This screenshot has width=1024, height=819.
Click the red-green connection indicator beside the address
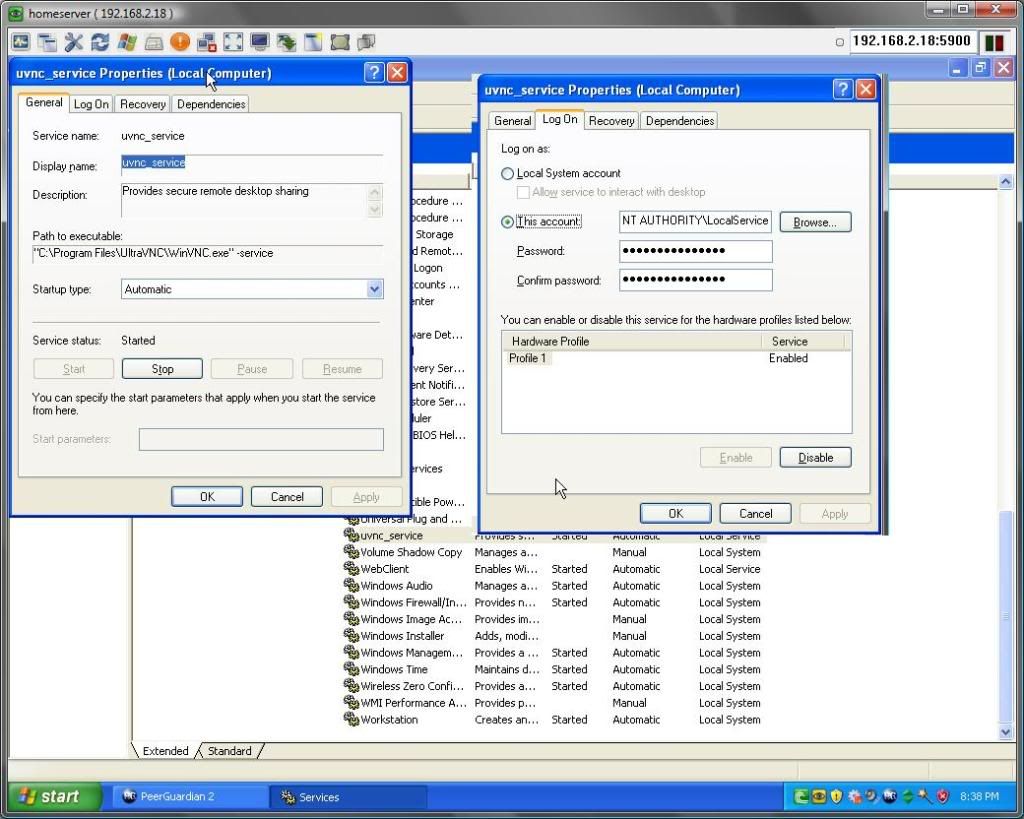994,42
